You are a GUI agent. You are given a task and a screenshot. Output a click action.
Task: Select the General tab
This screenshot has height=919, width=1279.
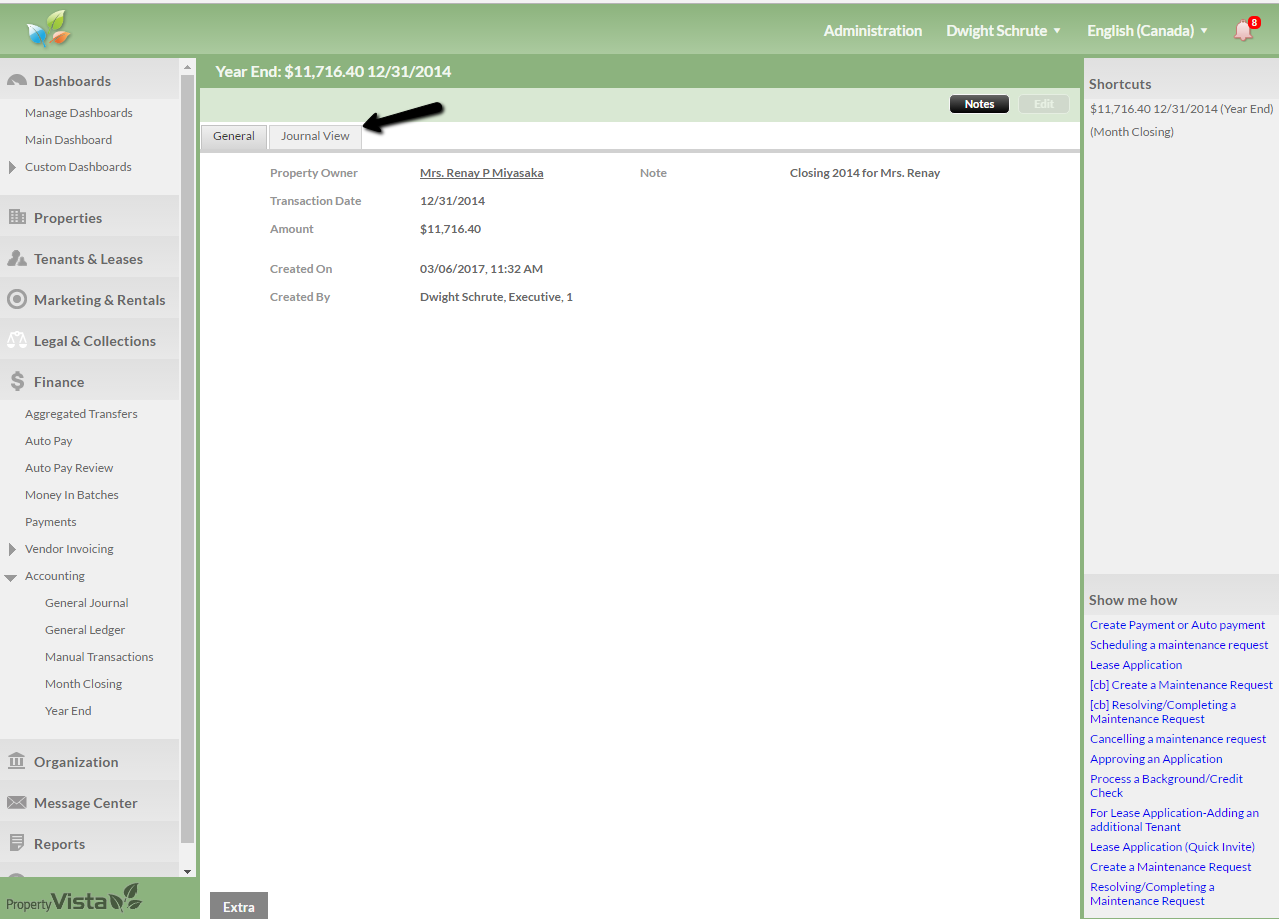234,136
